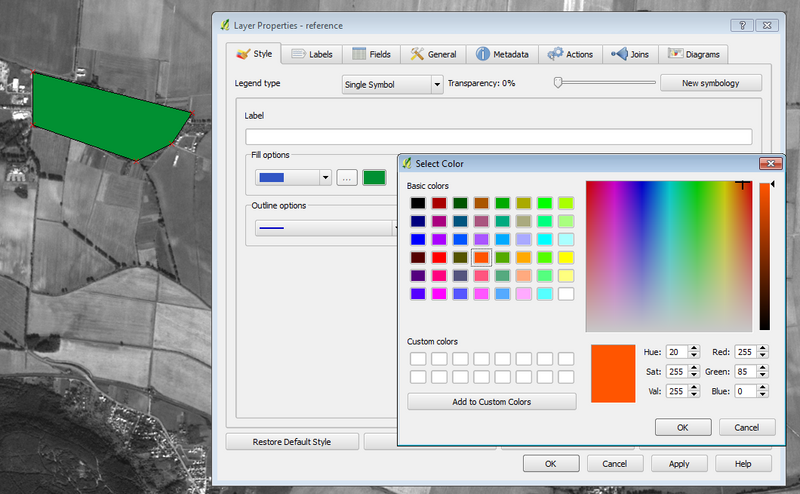Click the Layer Properties help question-mark icon
The width and height of the screenshot is (800, 494).
pyautogui.click(x=742, y=25)
